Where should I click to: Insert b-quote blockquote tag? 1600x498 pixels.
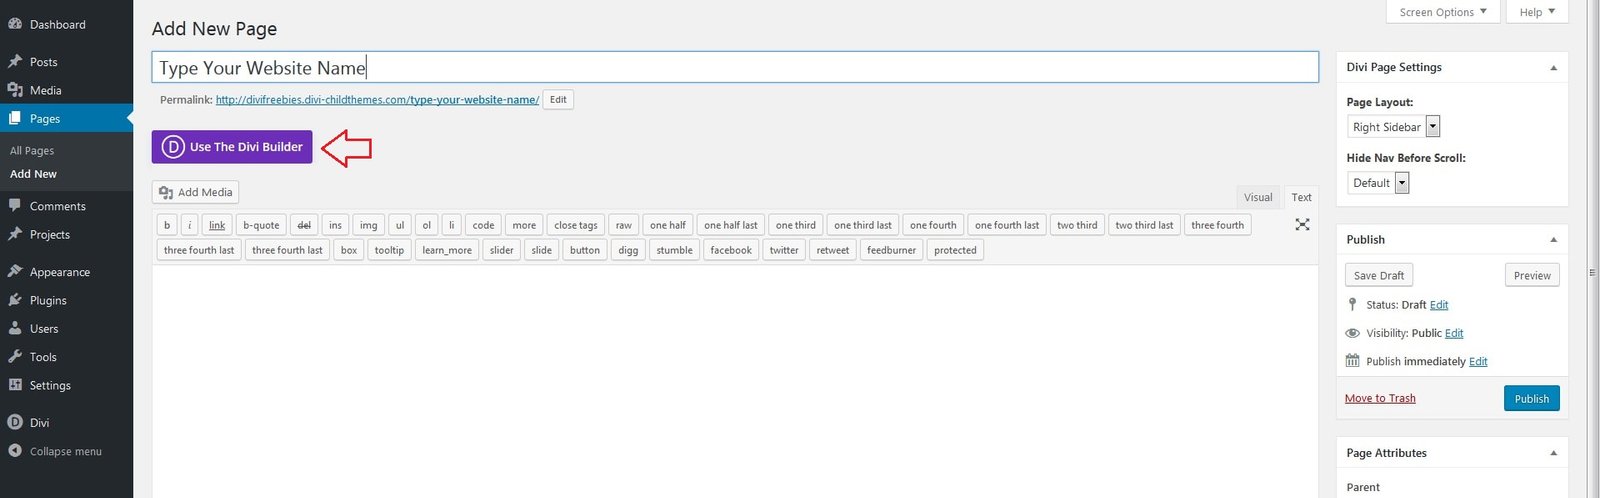261,225
